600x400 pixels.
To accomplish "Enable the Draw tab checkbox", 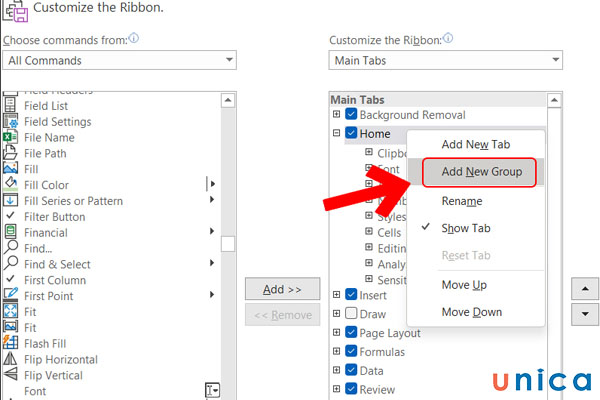I will point(351,314).
